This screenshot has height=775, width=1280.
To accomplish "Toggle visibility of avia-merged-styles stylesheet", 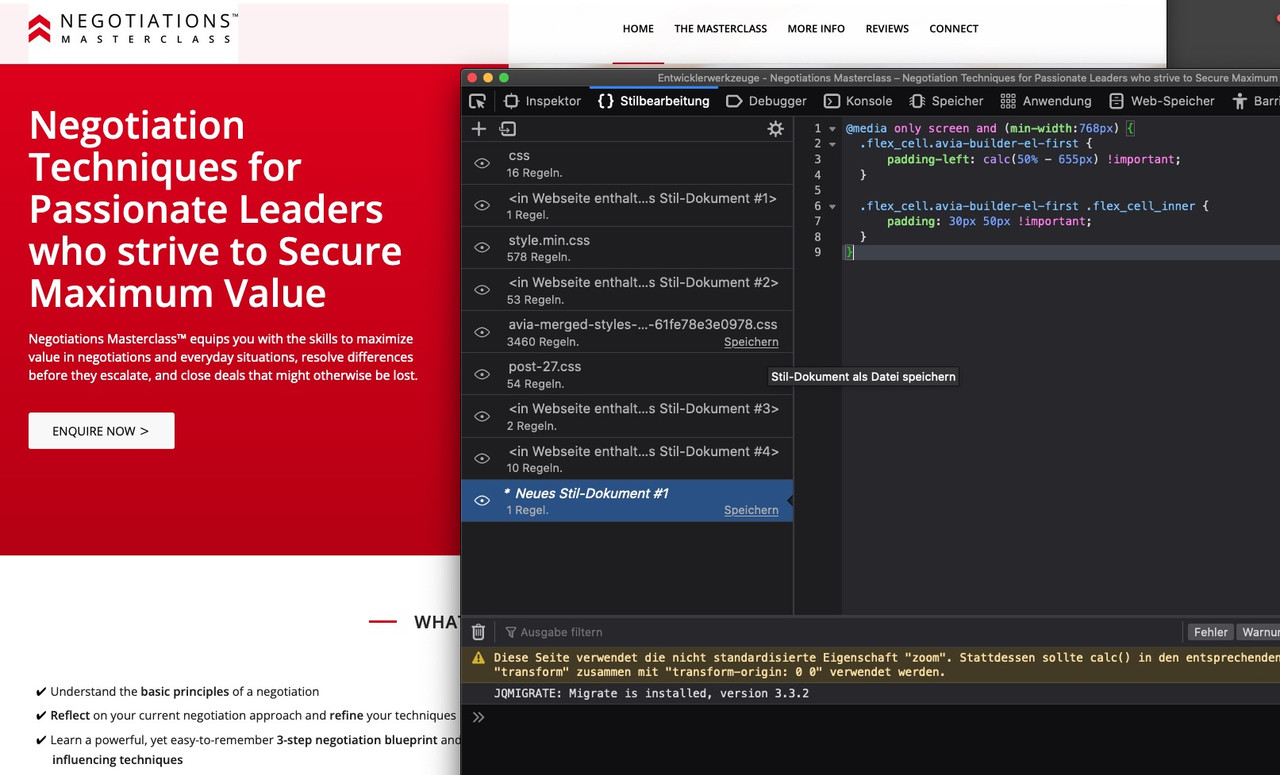I will point(482,332).
